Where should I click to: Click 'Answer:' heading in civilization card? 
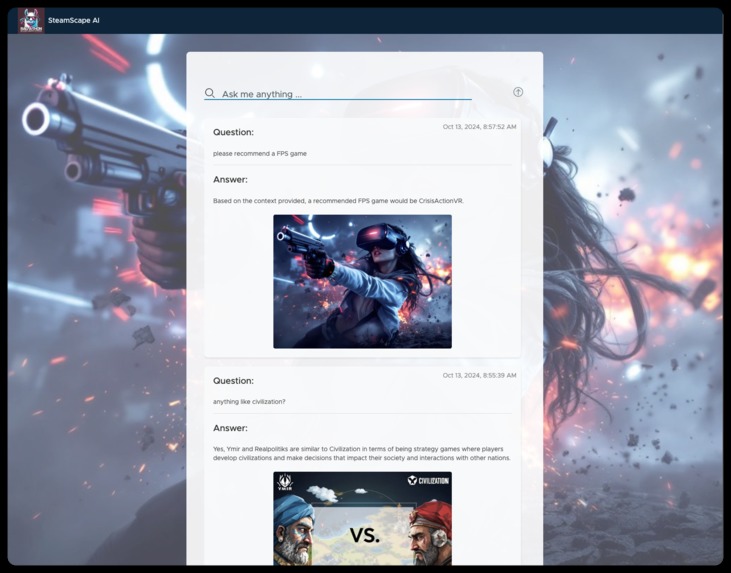(x=230, y=428)
